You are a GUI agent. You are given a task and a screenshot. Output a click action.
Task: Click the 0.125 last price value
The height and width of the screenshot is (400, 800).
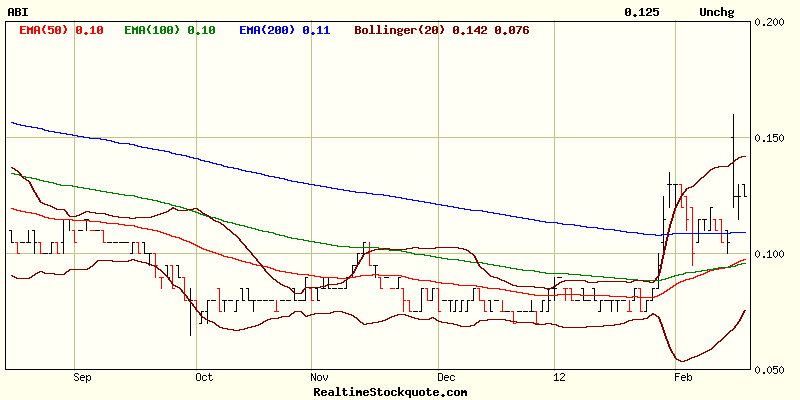click(x=641, y=12)
